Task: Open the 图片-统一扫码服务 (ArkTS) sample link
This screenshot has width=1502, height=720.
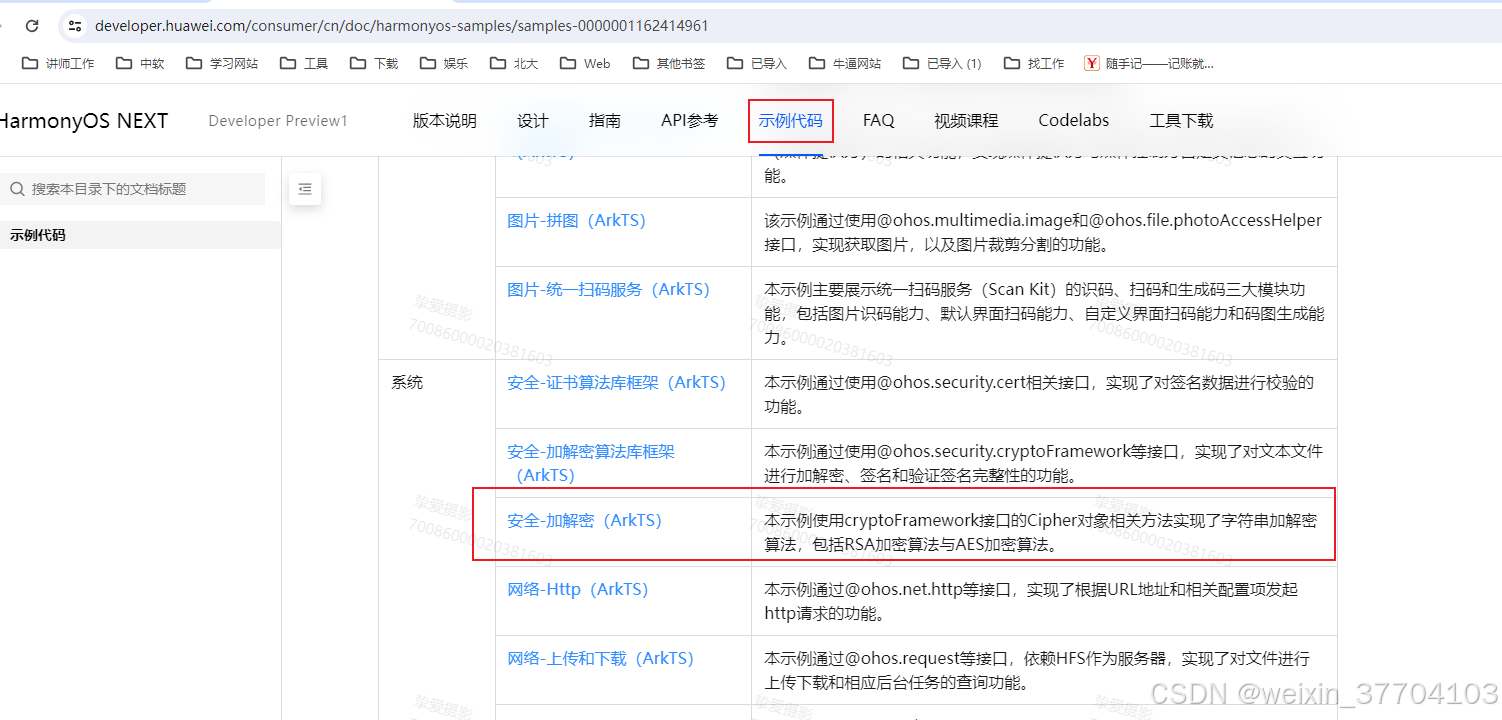Action: [608, 289]
